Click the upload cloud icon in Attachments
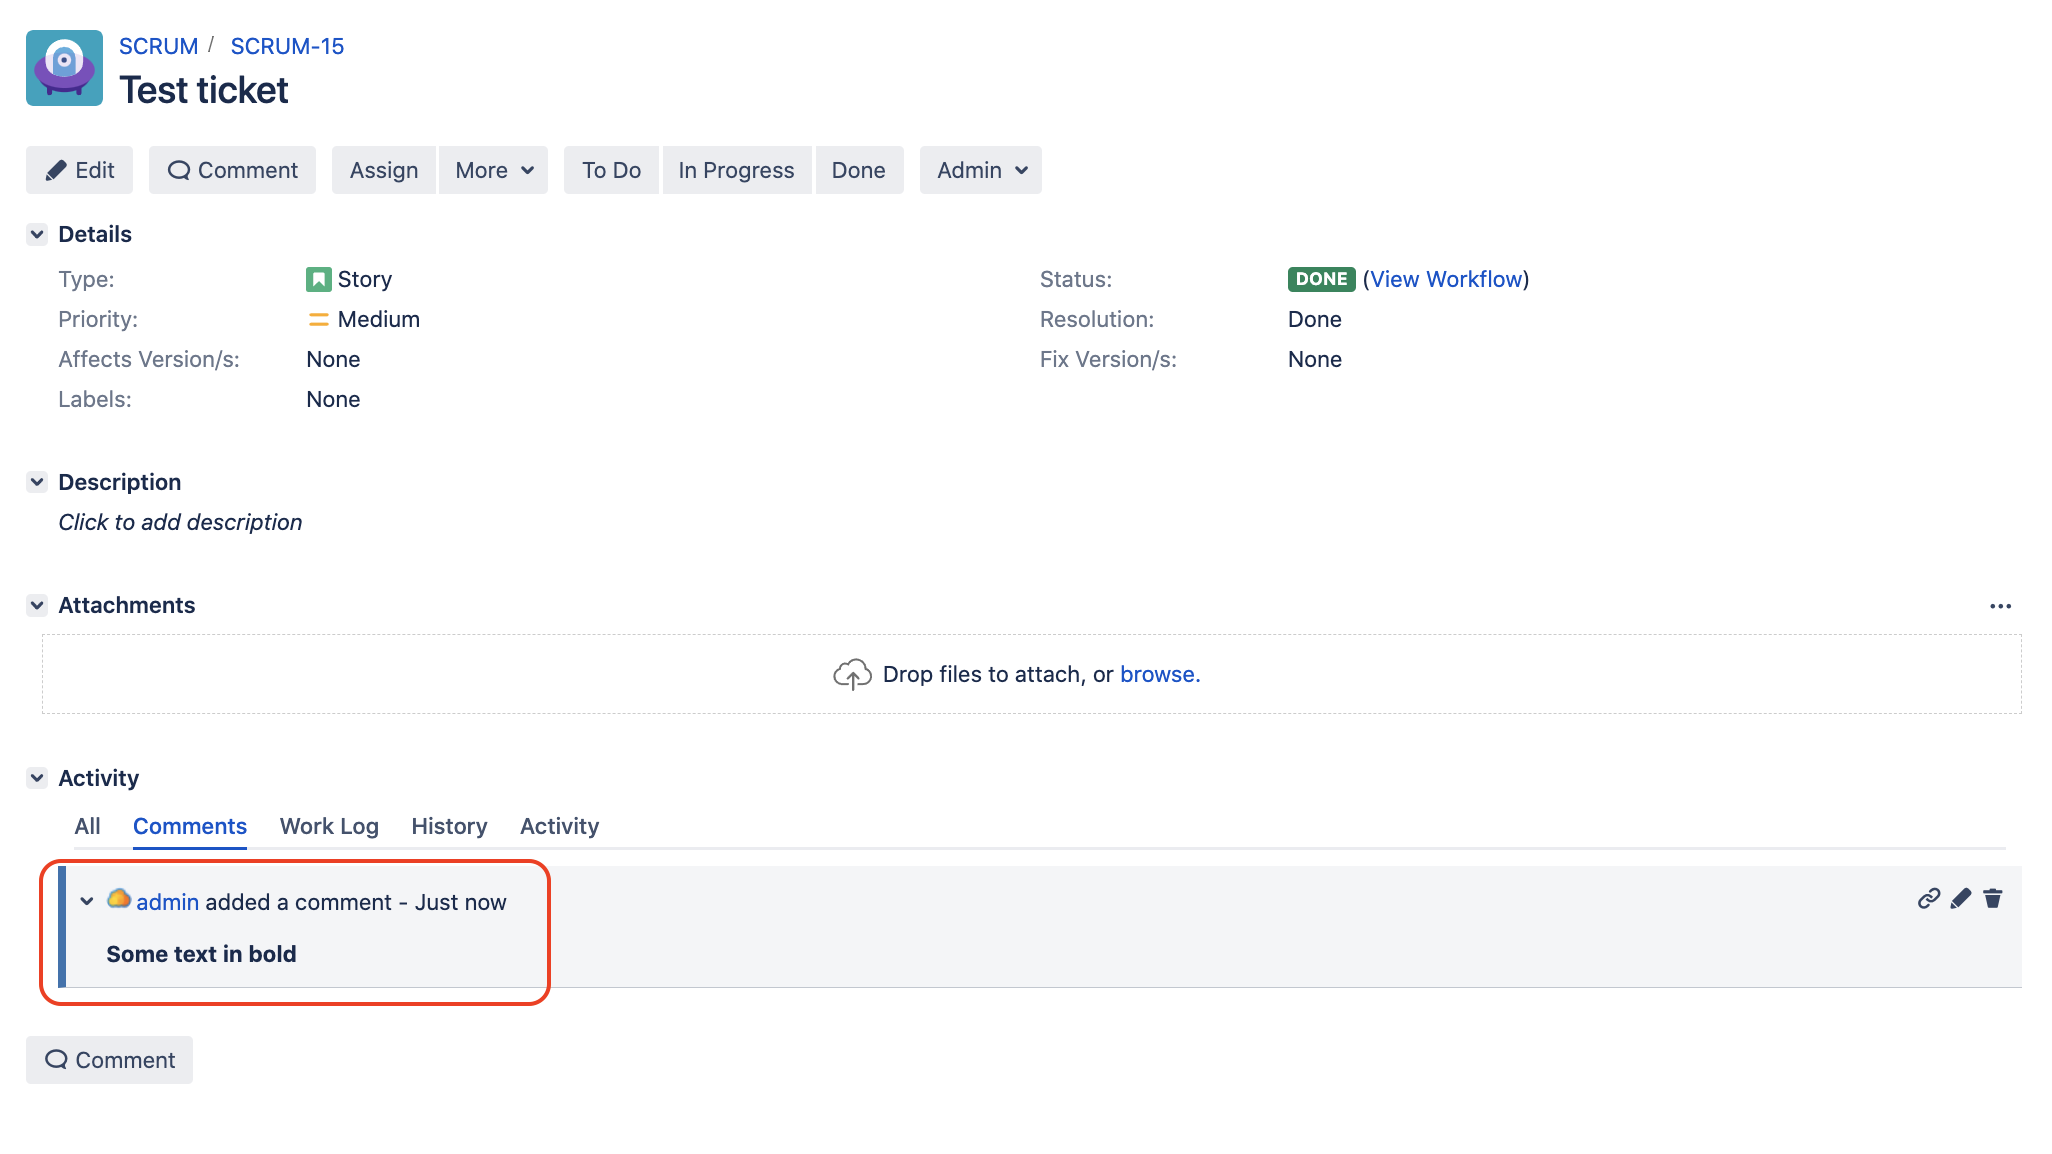 [x=853, y=674]
